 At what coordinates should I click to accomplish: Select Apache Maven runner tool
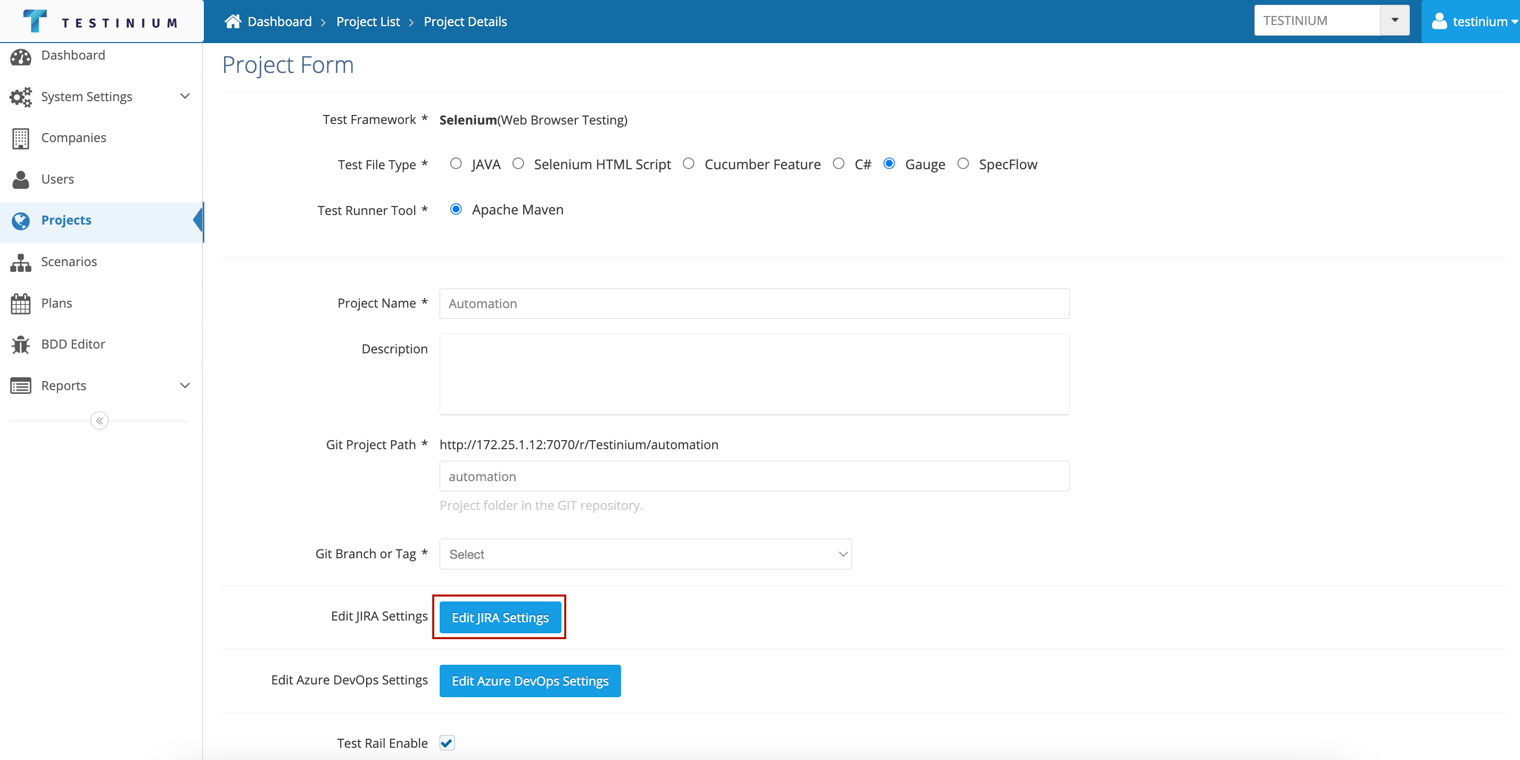coord(456,209)
